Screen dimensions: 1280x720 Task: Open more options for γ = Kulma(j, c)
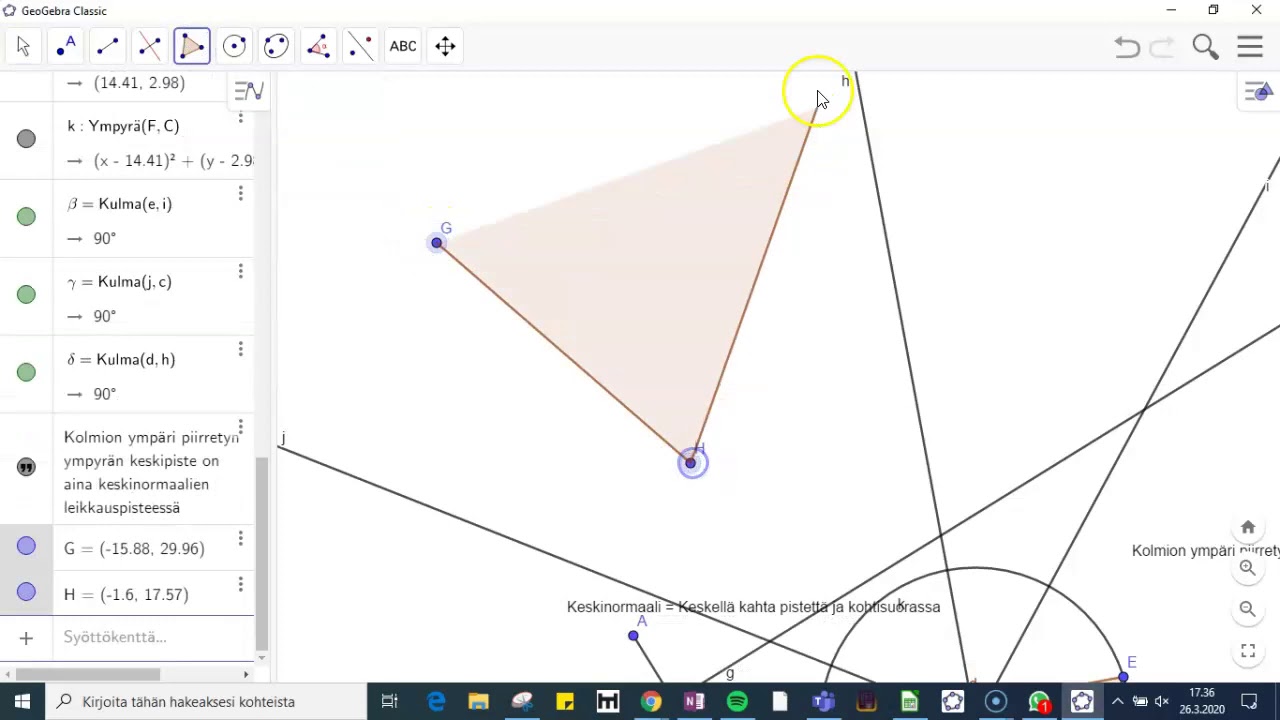click(x=240, y=271)
